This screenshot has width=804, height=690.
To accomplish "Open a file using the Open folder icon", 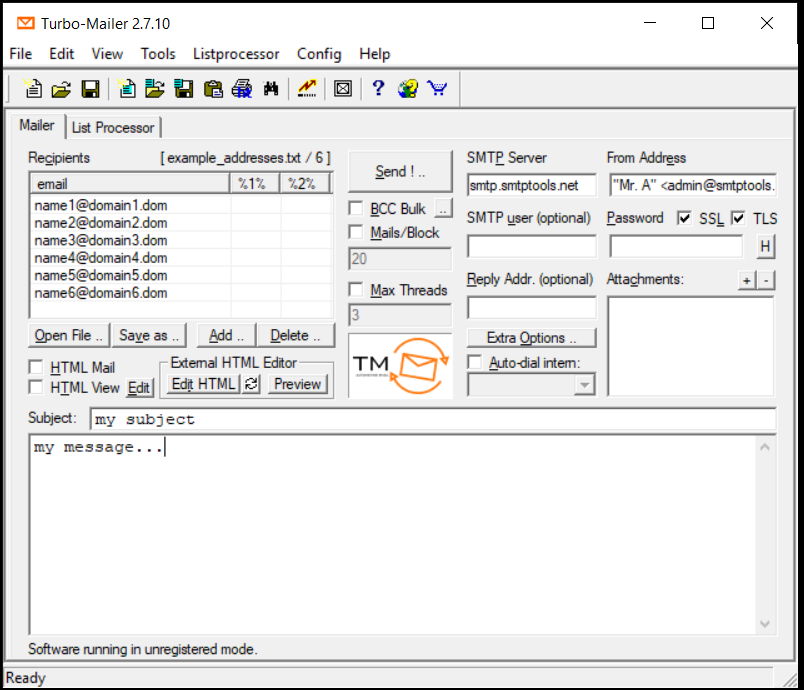I will tap(61, 89).
